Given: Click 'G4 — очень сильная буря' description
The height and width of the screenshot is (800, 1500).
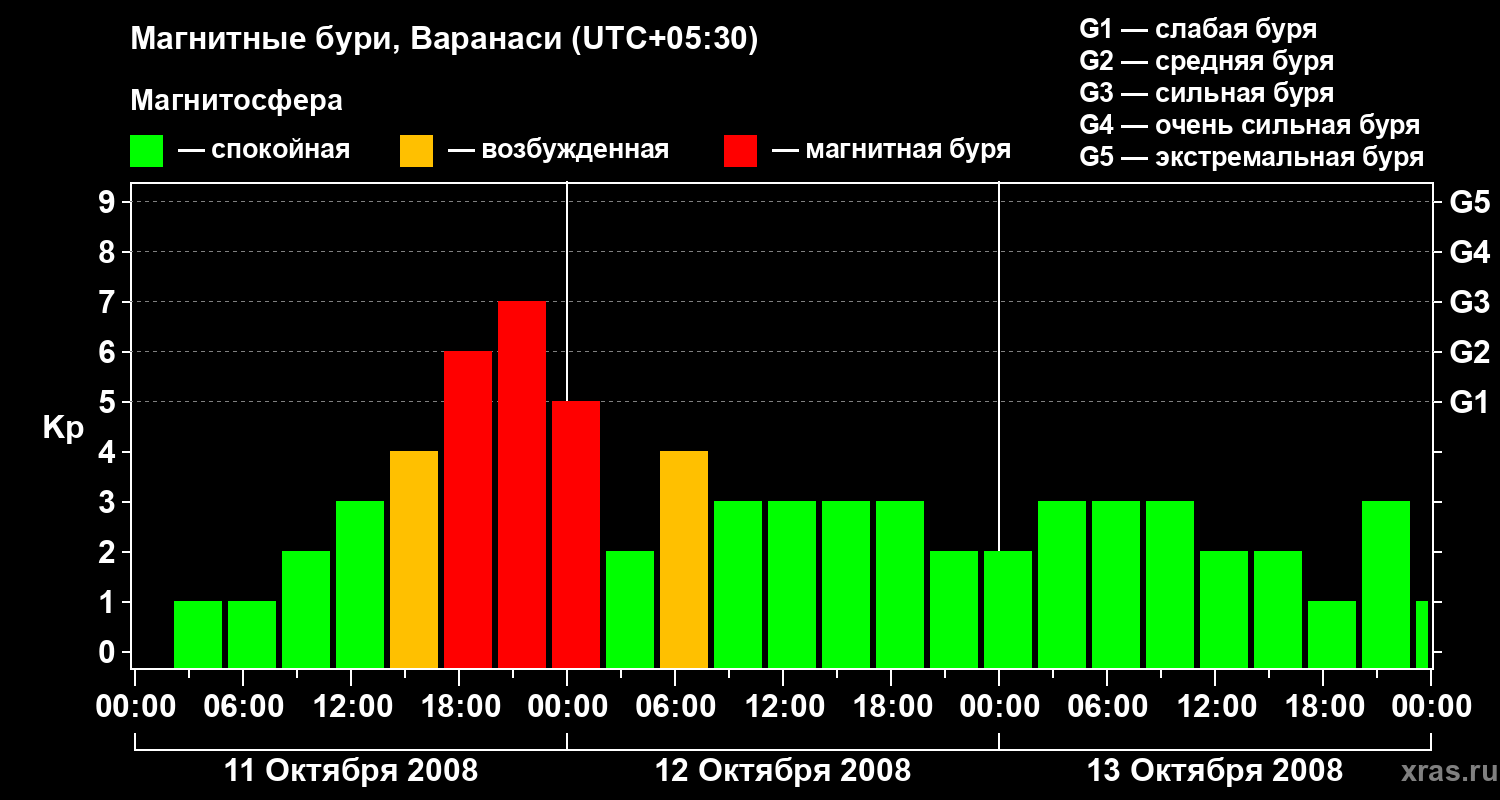Looking at the screenshot, I should pos(1249,125).
